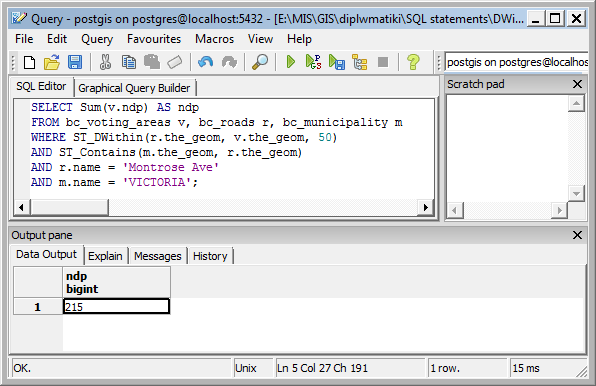Open a SQL file from disk
The image size is (596, 386).
(x=52, y=62)
